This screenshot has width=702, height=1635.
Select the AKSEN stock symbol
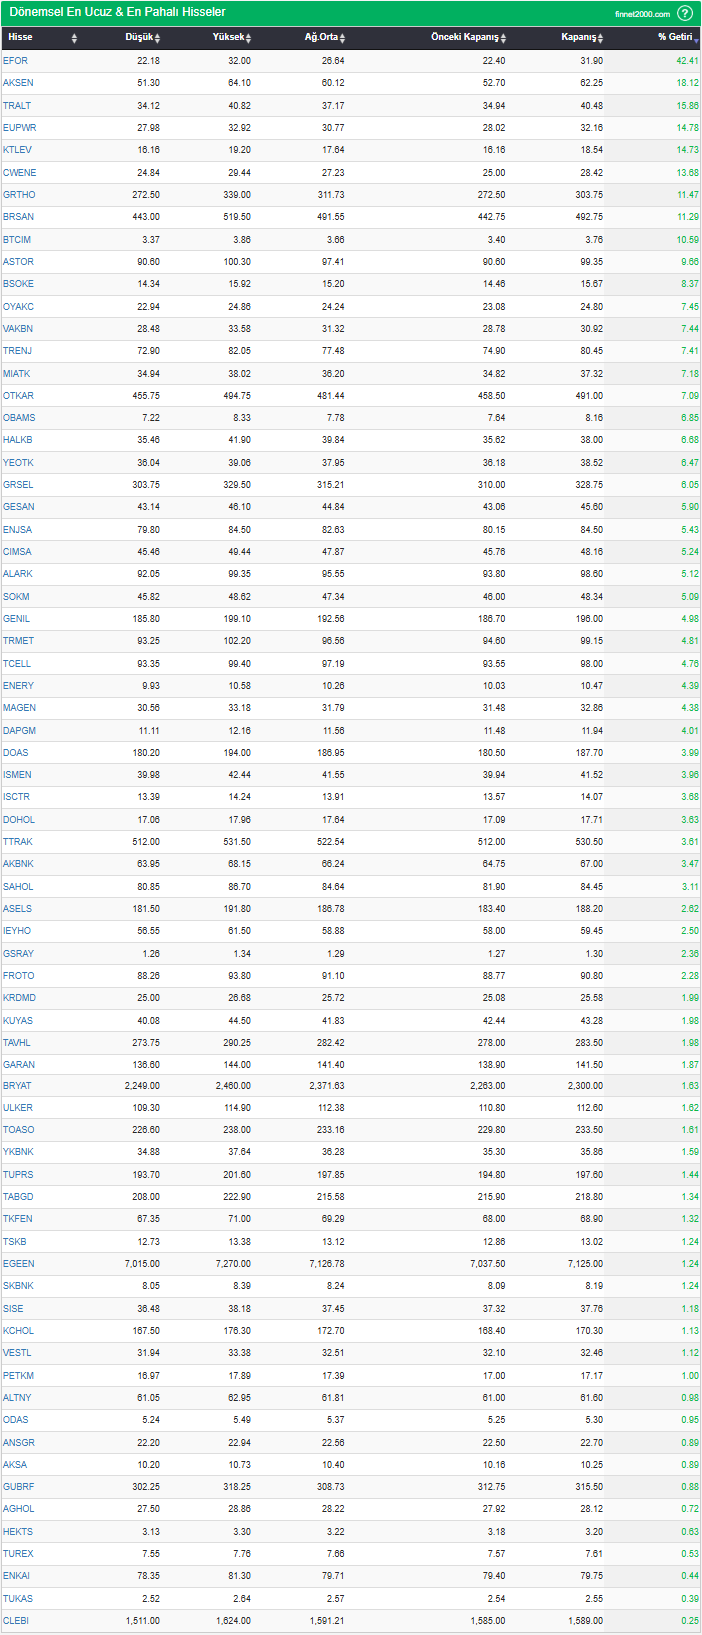click(x=18, y=83)
